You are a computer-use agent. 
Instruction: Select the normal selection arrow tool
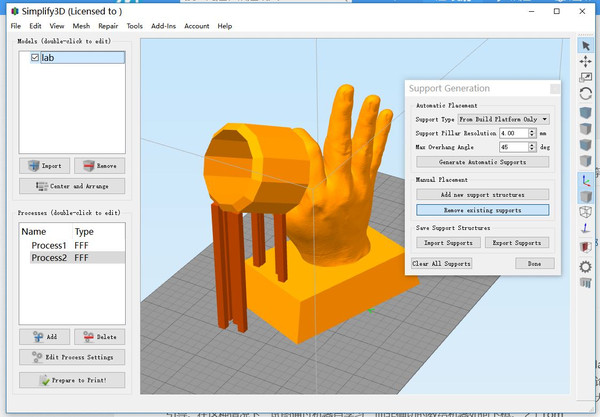tap(585, 46)
